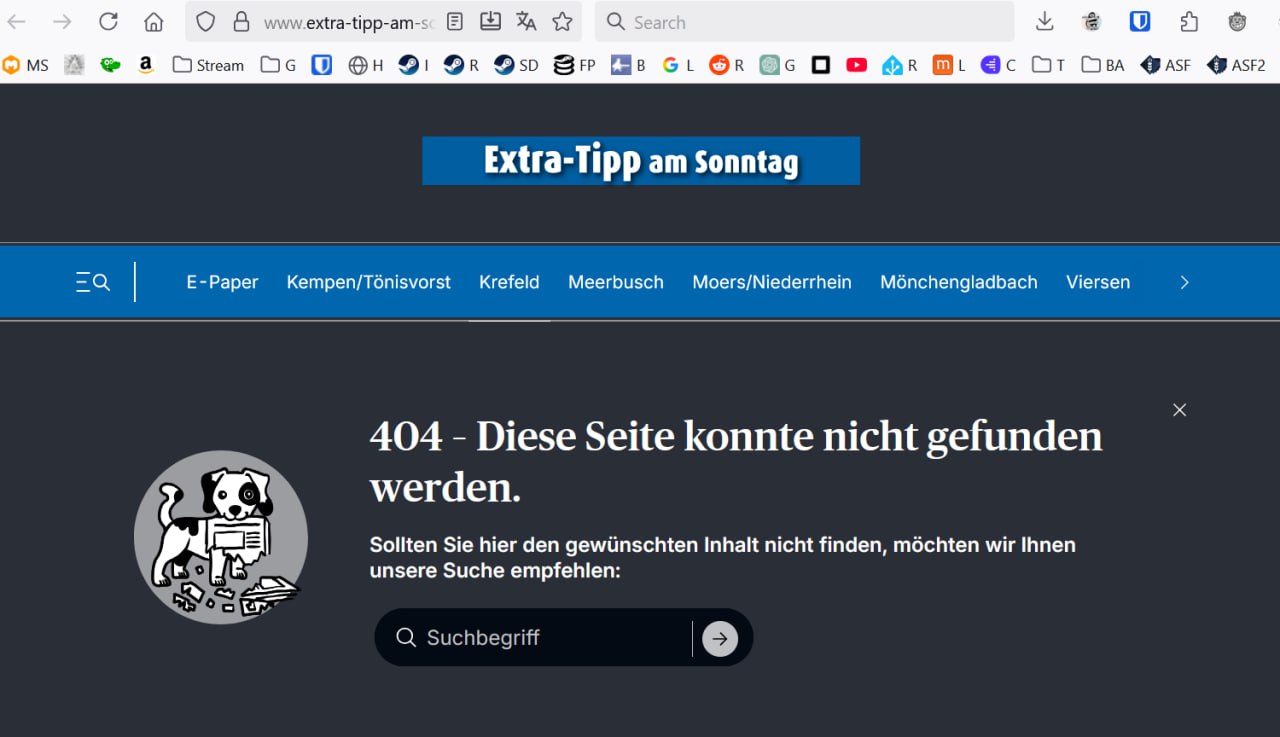The width and height of the screenshot is (1280, 737).
Task: Expand the BA bookmarks folder
Action: point(1103,65)
